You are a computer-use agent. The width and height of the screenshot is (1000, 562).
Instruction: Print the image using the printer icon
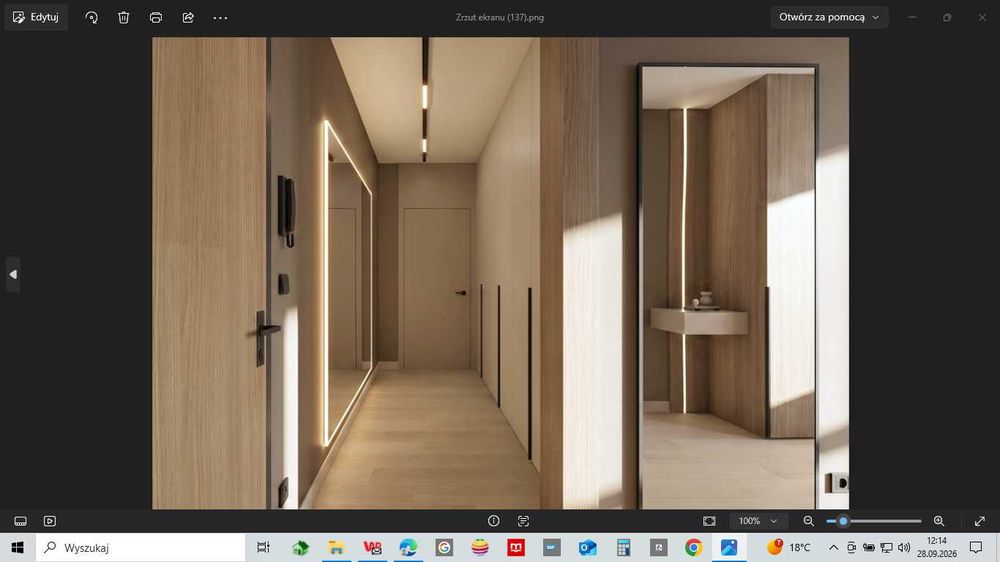click(x=156, y=18)
